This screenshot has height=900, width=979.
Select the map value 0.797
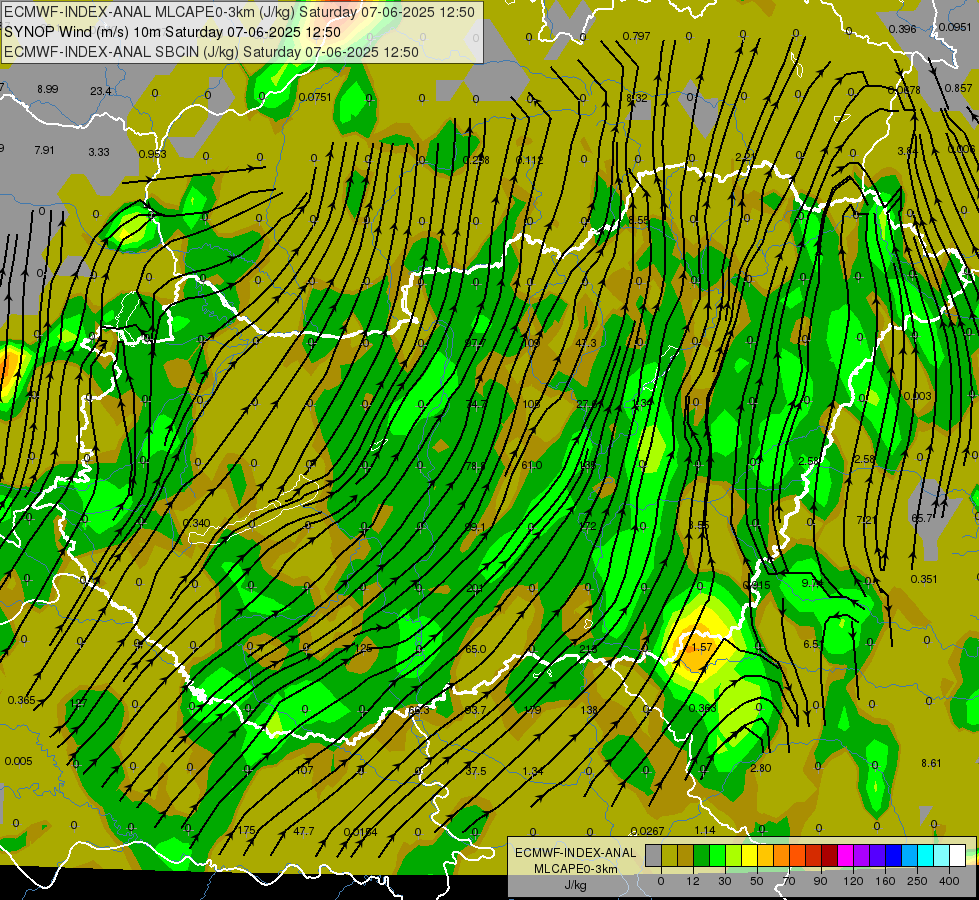coord(636,36)
